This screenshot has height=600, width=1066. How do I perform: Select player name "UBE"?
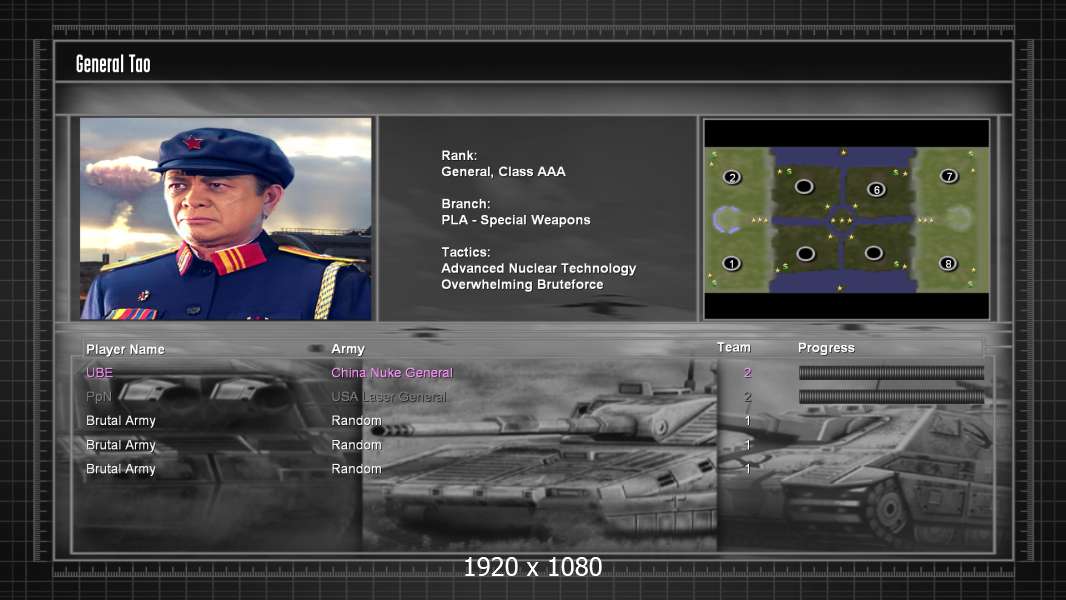click(99, 372)
